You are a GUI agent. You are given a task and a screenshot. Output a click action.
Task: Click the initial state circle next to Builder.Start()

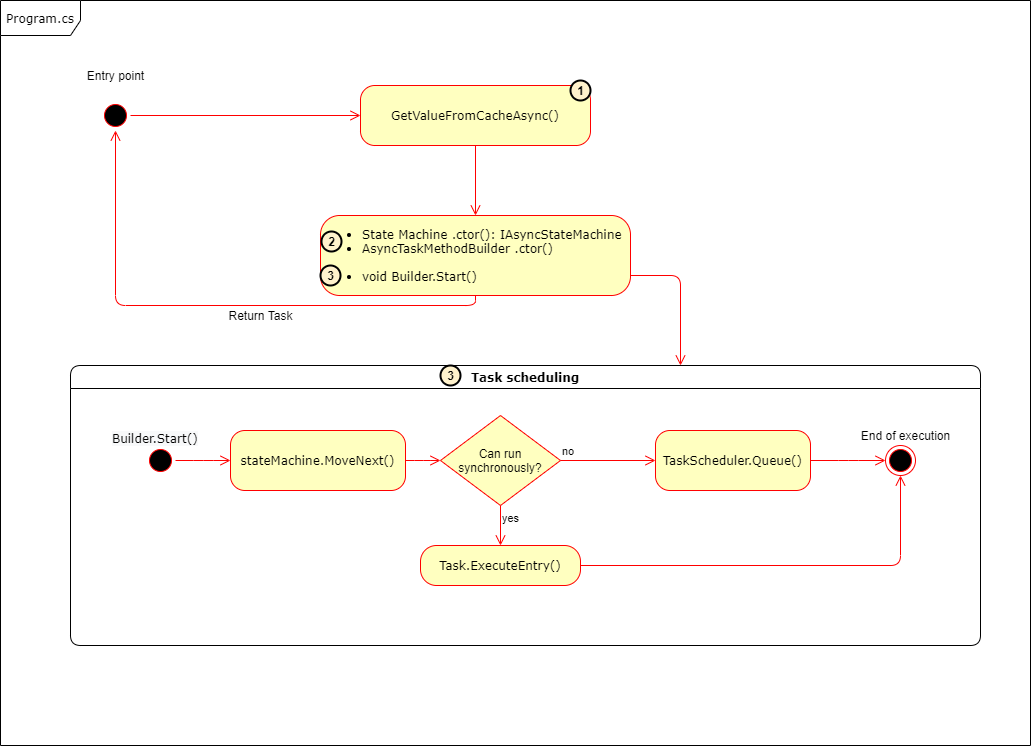tap(160, 460)
